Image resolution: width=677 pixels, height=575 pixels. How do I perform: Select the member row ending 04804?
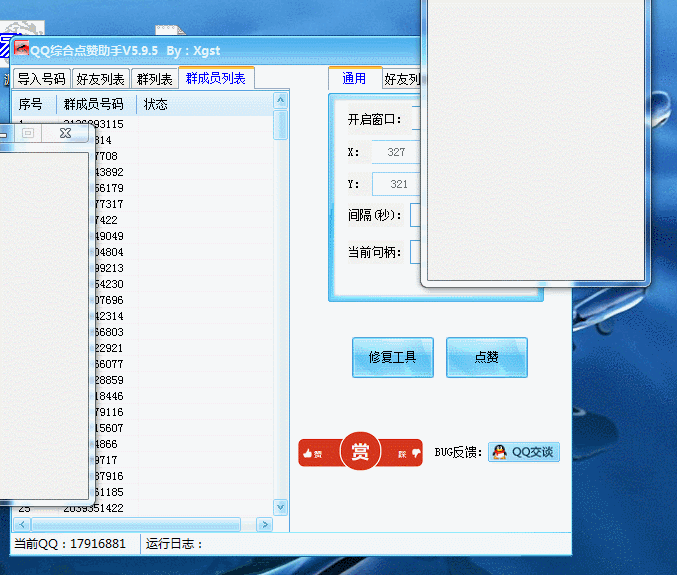(183, 252)
